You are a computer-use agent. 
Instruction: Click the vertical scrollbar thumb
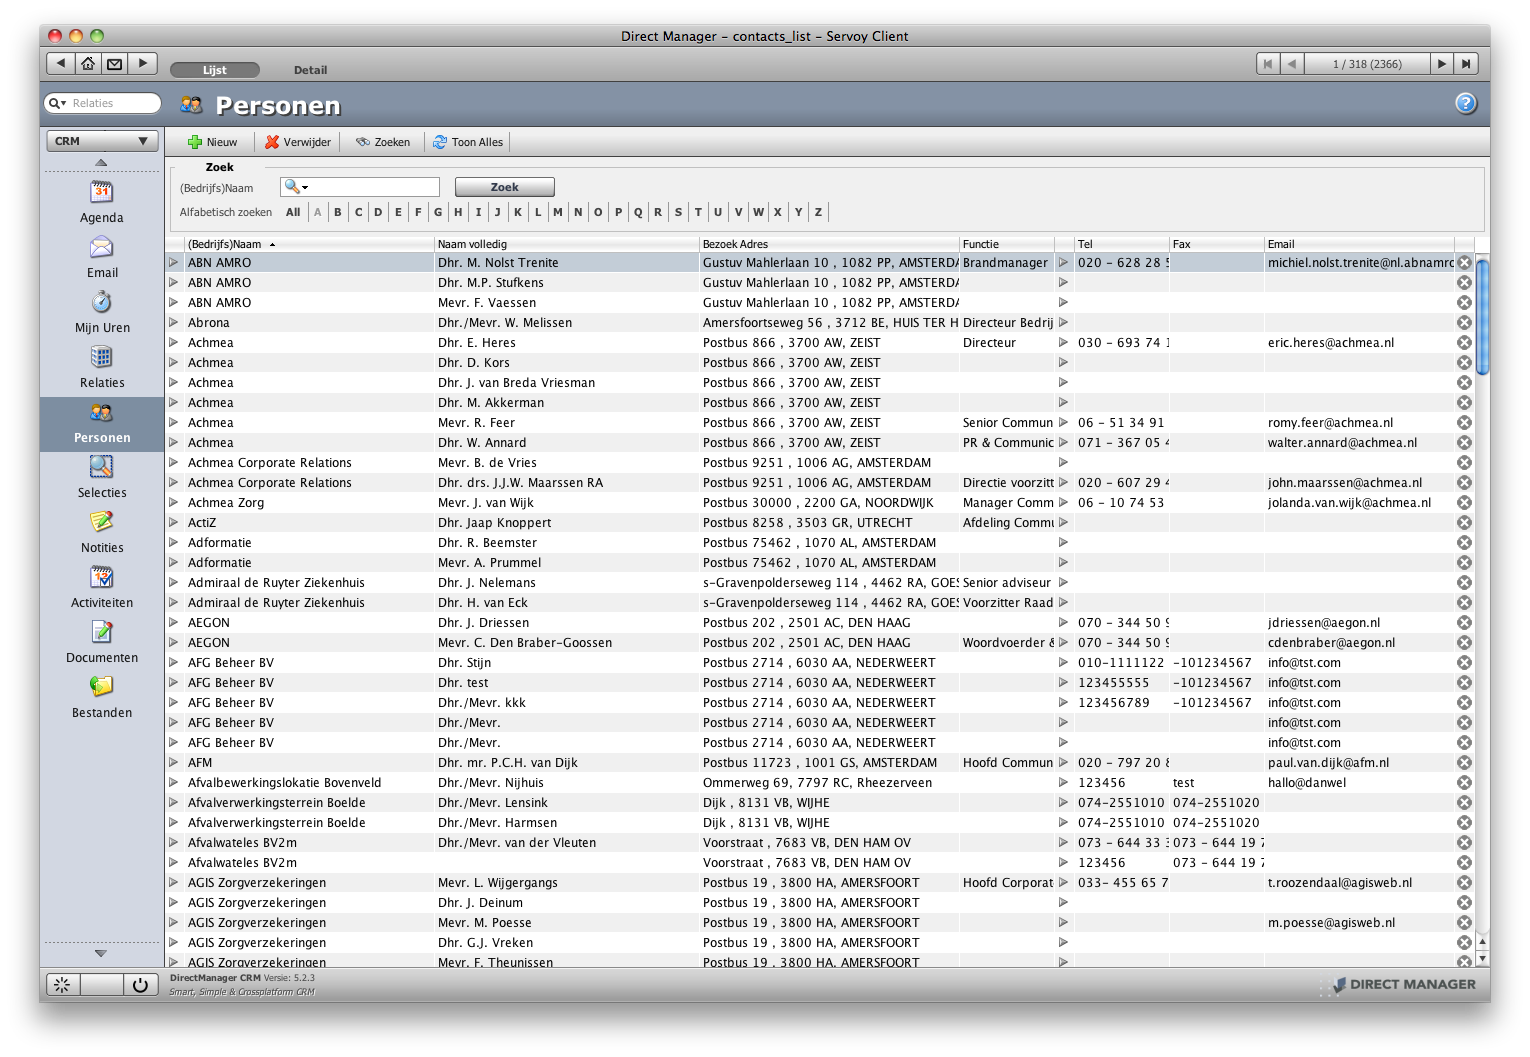click(x=1483, y=317)
